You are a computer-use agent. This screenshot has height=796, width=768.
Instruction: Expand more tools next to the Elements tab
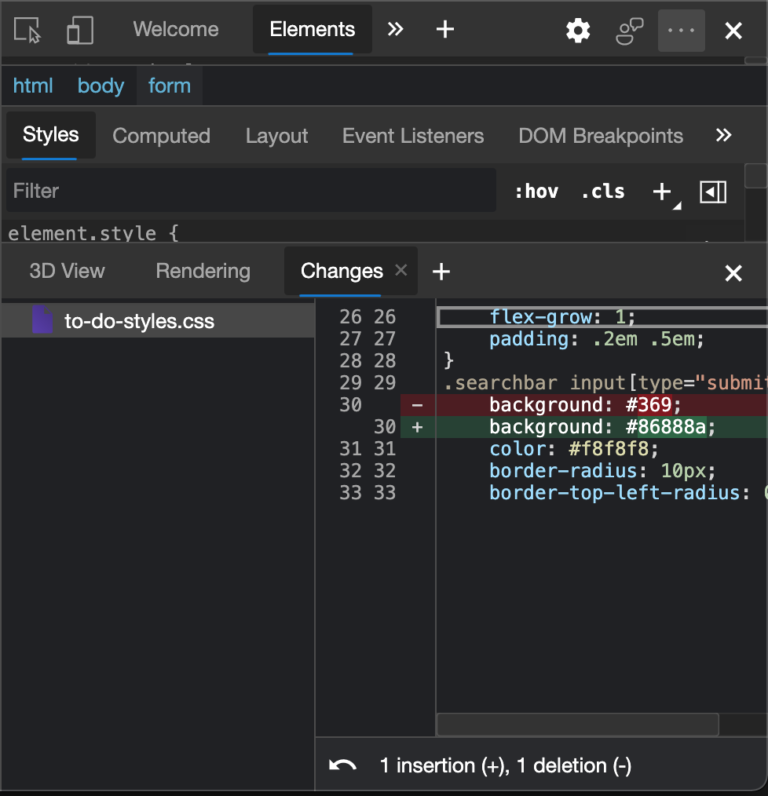(x=396, y=30)
